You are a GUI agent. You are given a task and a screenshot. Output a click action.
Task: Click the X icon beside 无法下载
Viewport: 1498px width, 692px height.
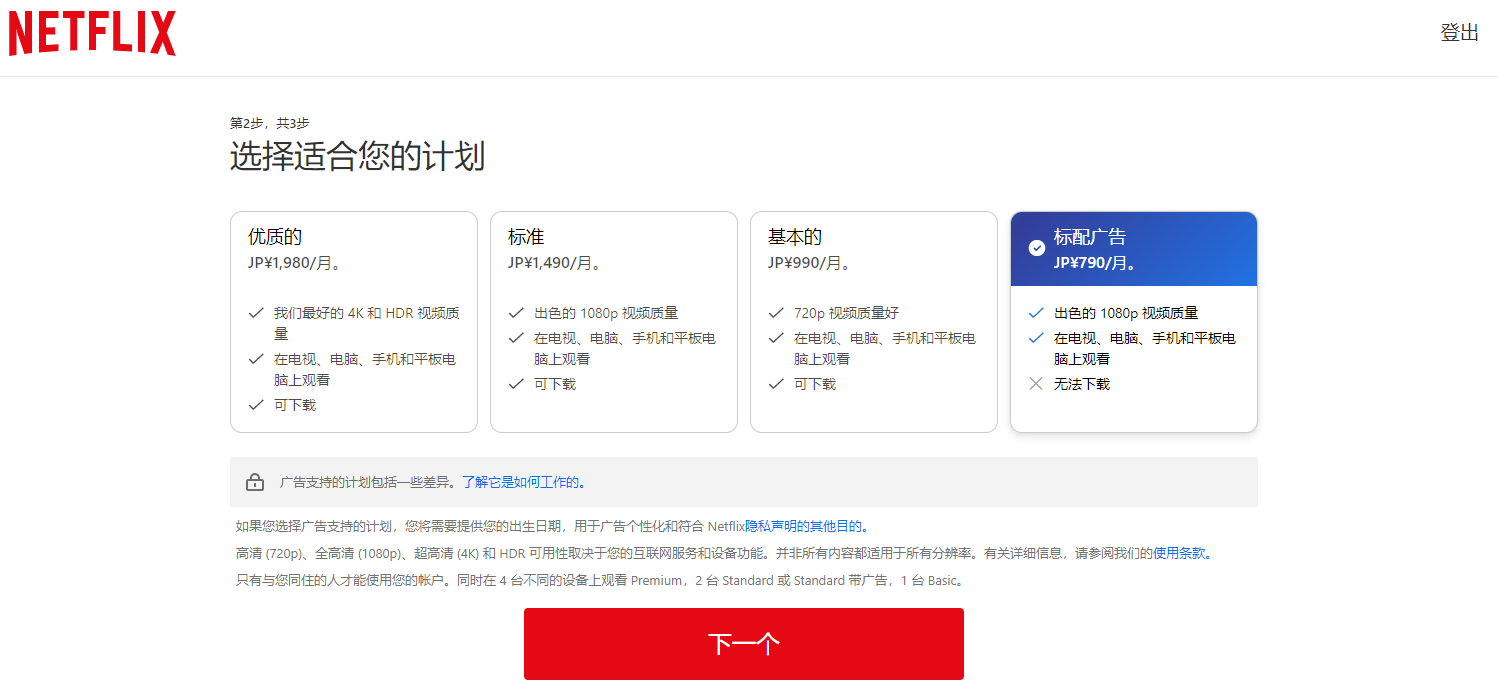point(1036,384)
